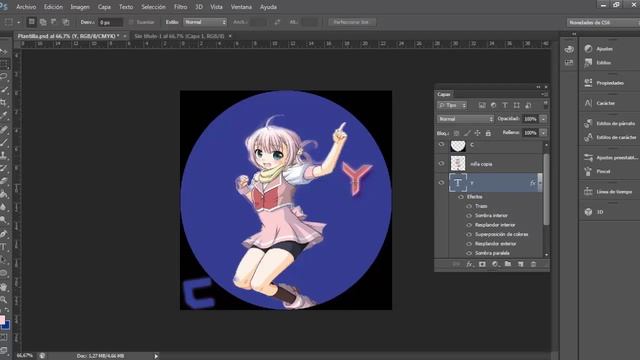
Task: Filter layers by pixel layer icon
Action: tap(482, 105)
